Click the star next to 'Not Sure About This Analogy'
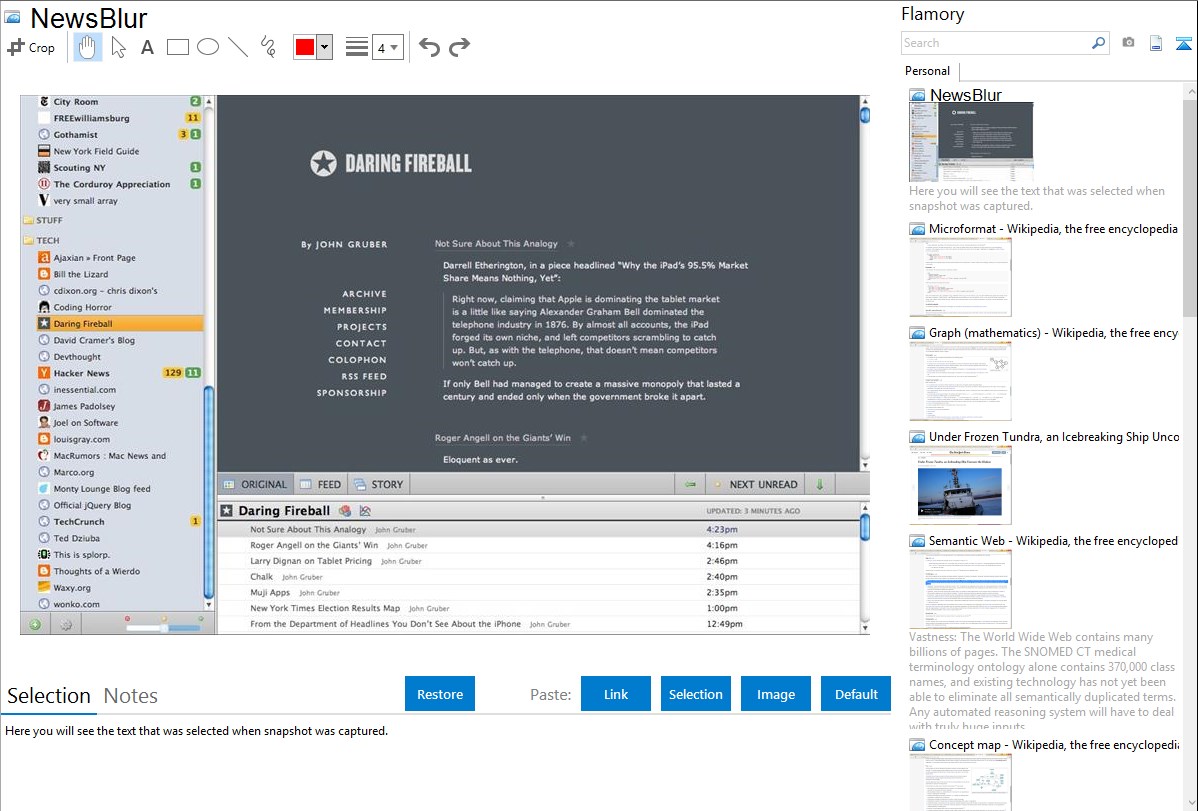 click(571, 244)
